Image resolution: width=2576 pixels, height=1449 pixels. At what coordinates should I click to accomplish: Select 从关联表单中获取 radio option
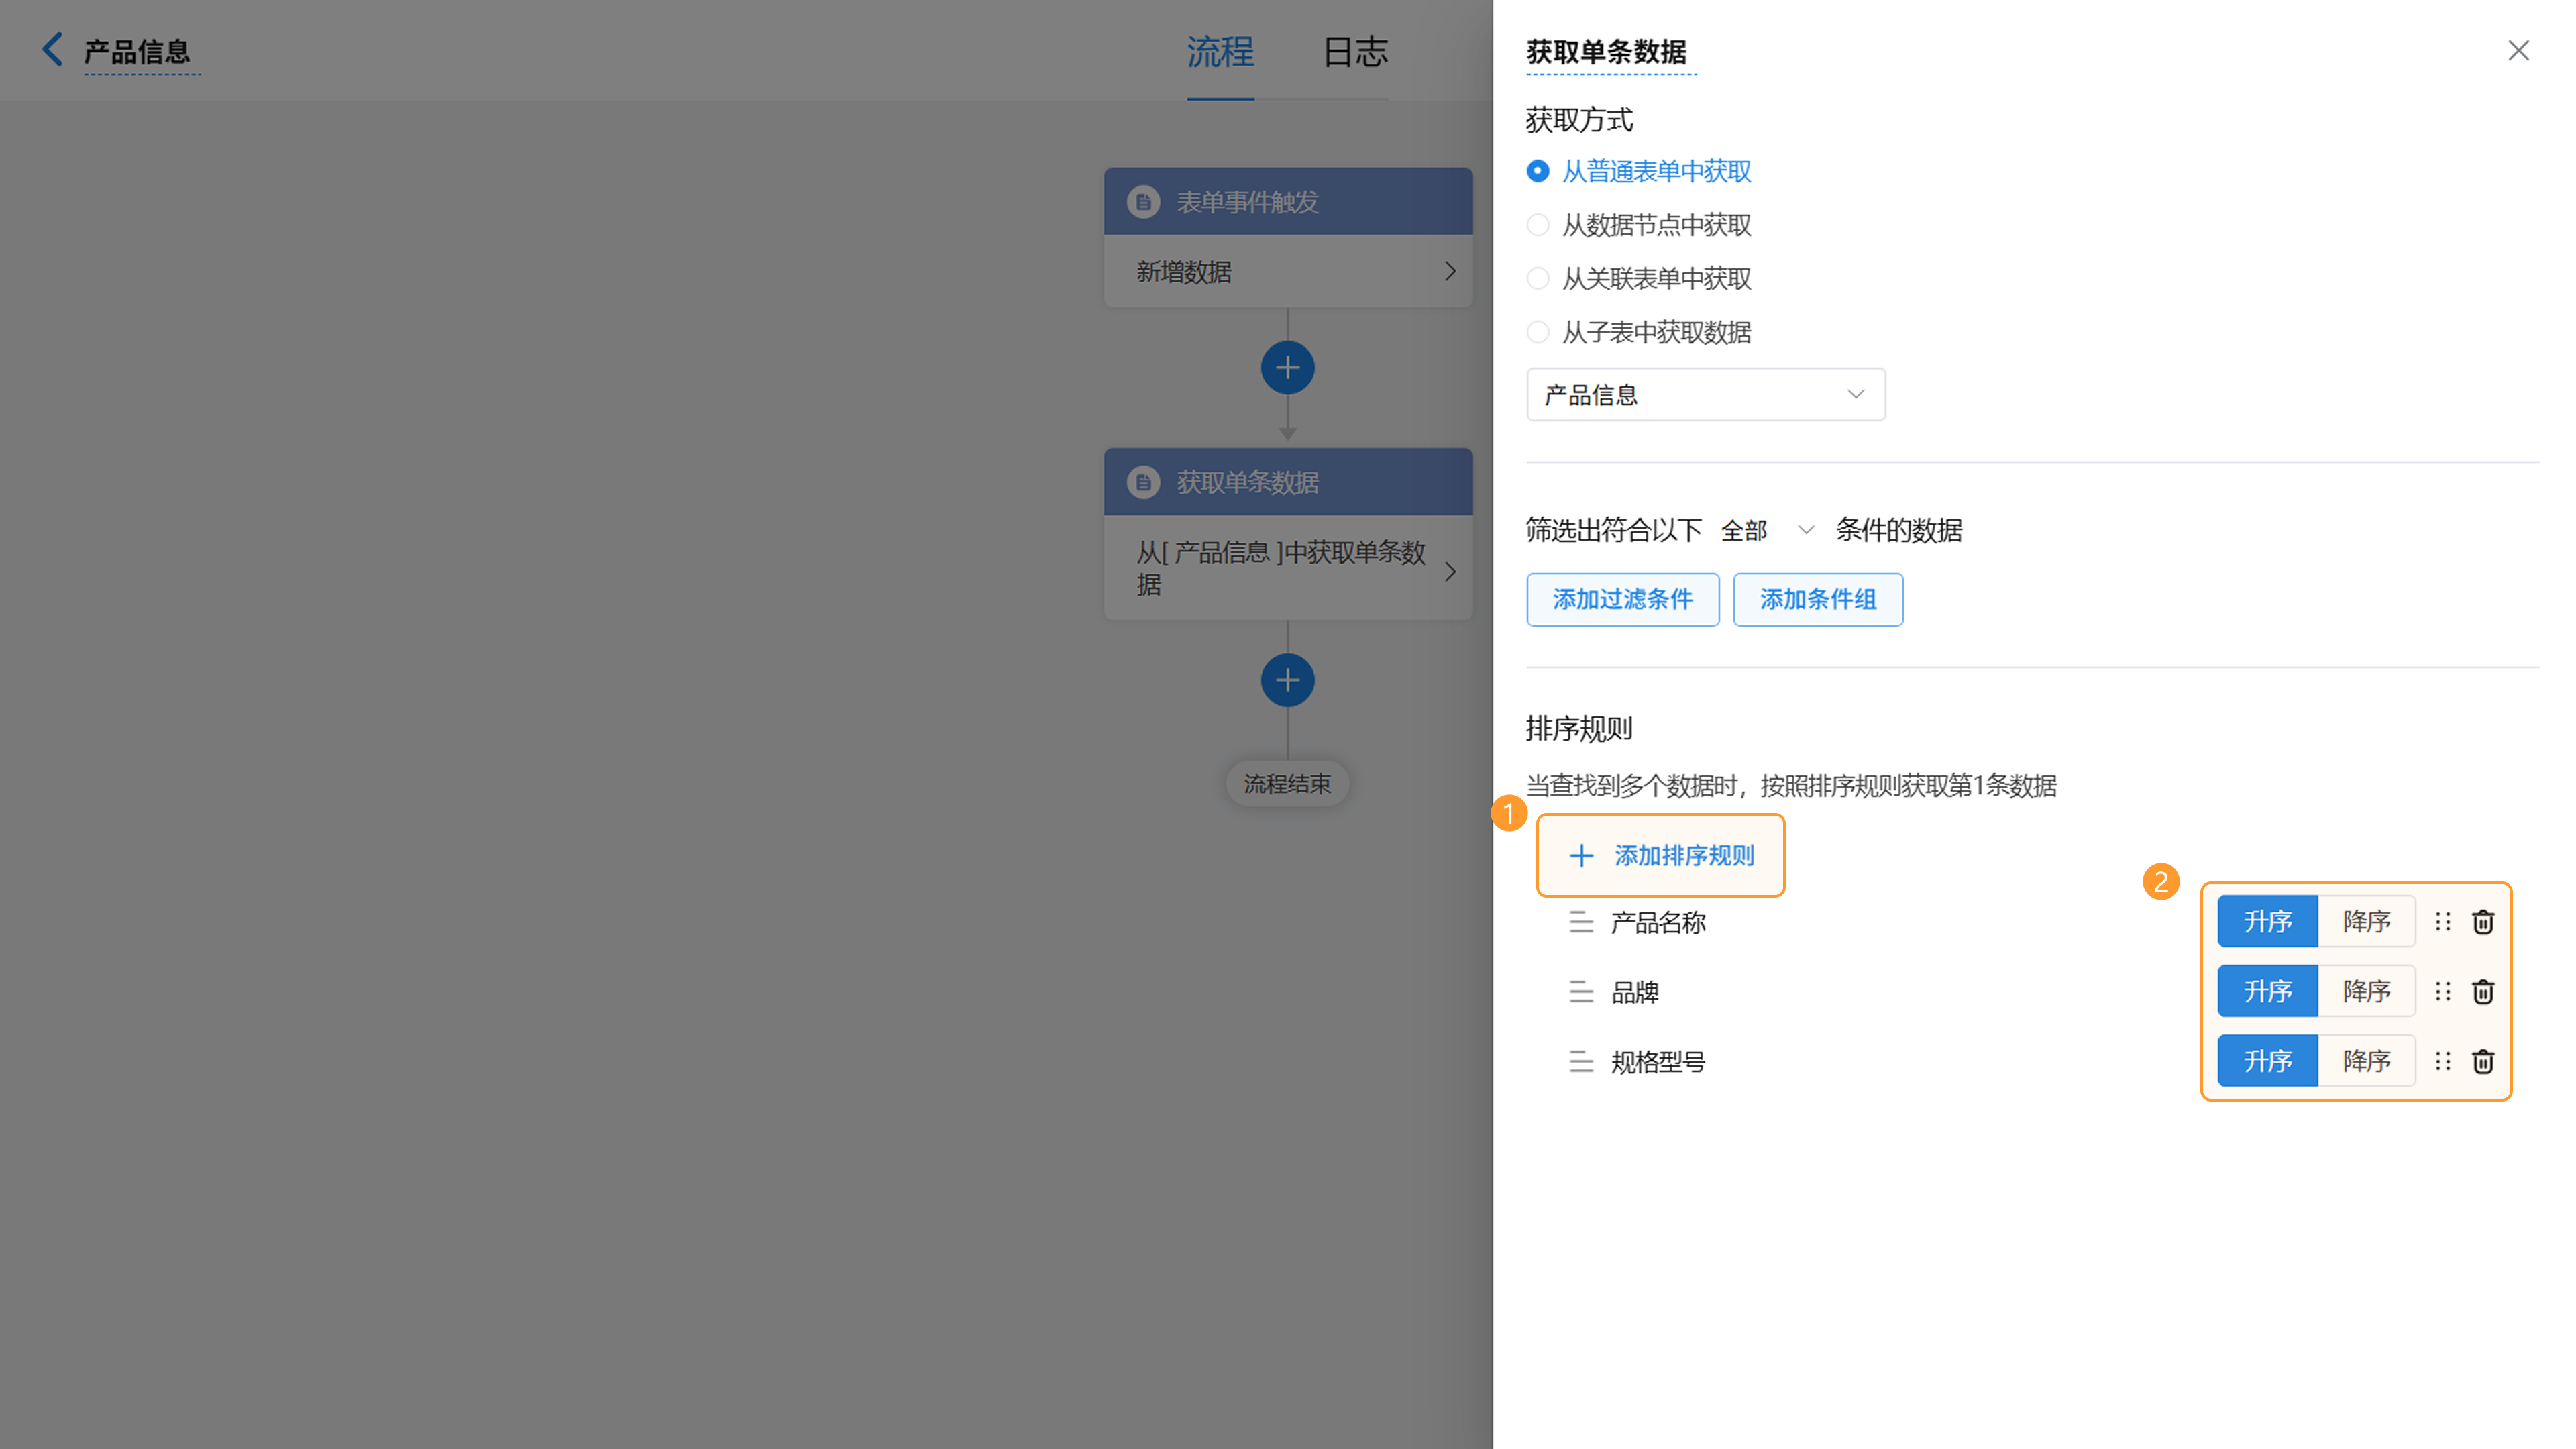1538,278
